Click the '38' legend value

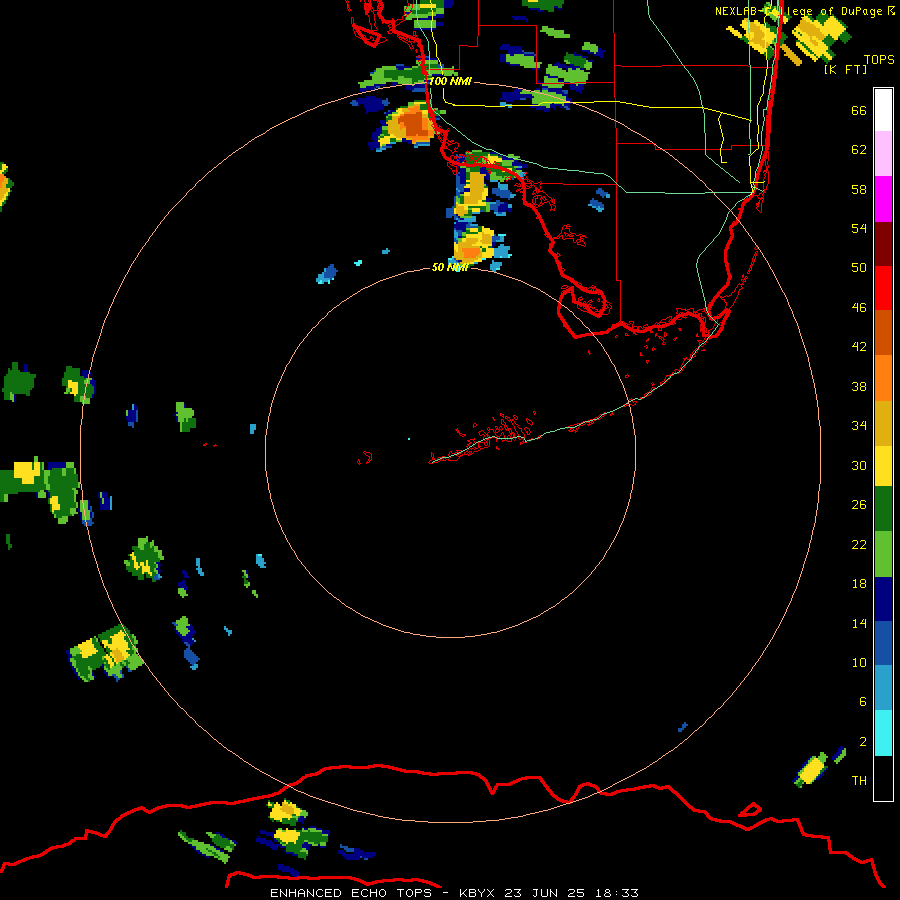(x=859, y=386)
